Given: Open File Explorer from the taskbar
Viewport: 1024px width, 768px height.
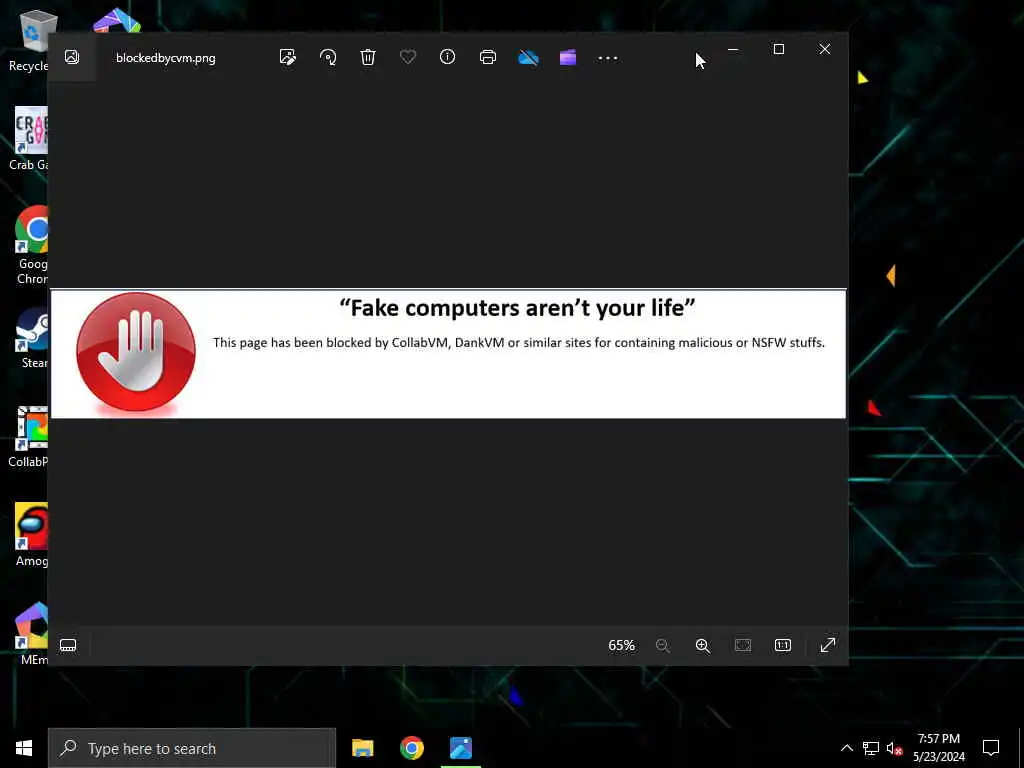Looking at the screenshot, I should pos(362,748).
